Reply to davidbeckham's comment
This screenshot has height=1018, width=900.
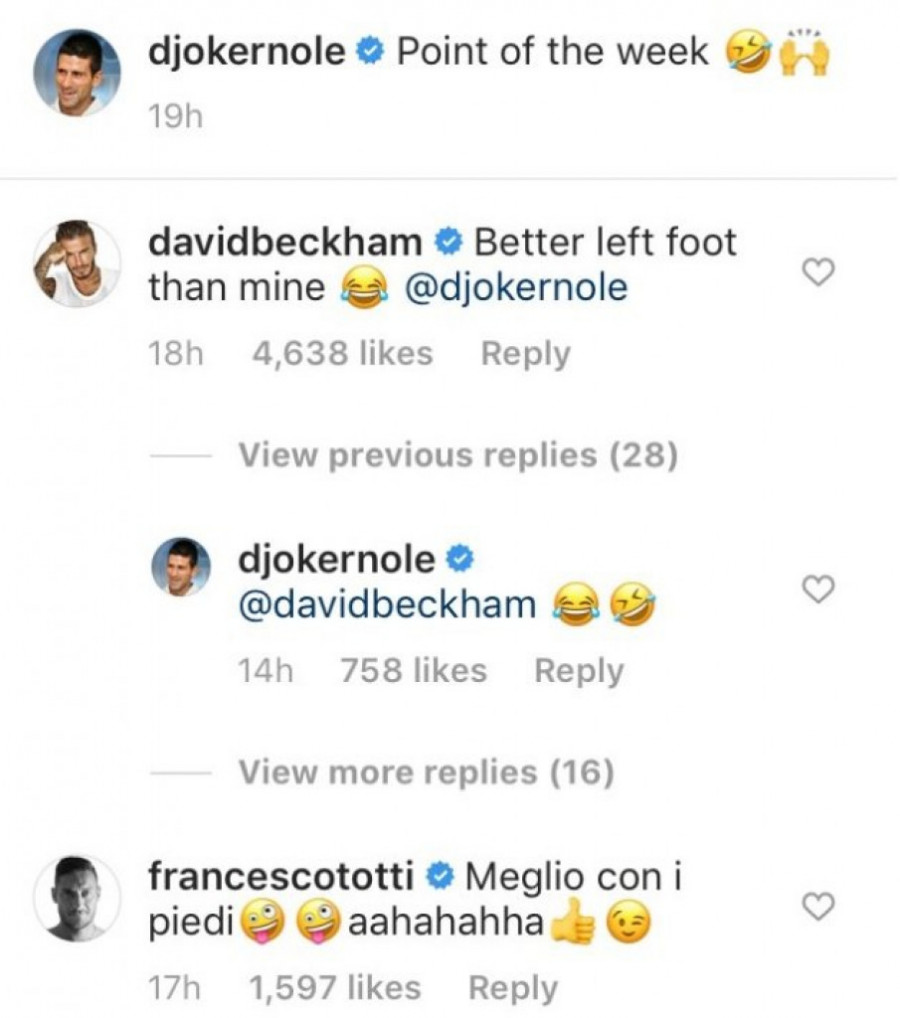(525, 354)
